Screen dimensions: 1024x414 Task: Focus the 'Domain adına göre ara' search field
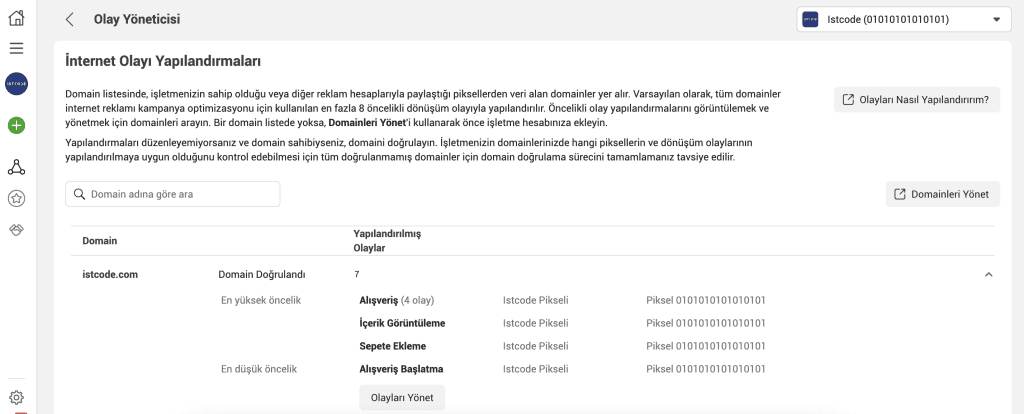pos(180,194)
